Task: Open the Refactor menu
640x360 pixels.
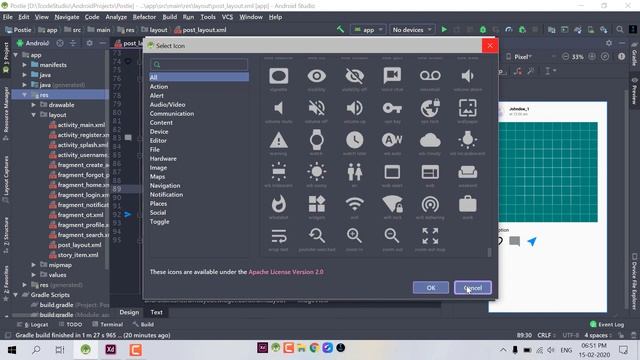Action: [x=144, y=17]
